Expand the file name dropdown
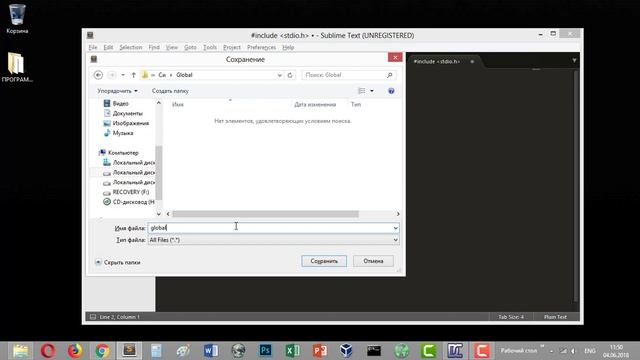Viewport: 640px width, 360px height. click(x=396, y=228)
